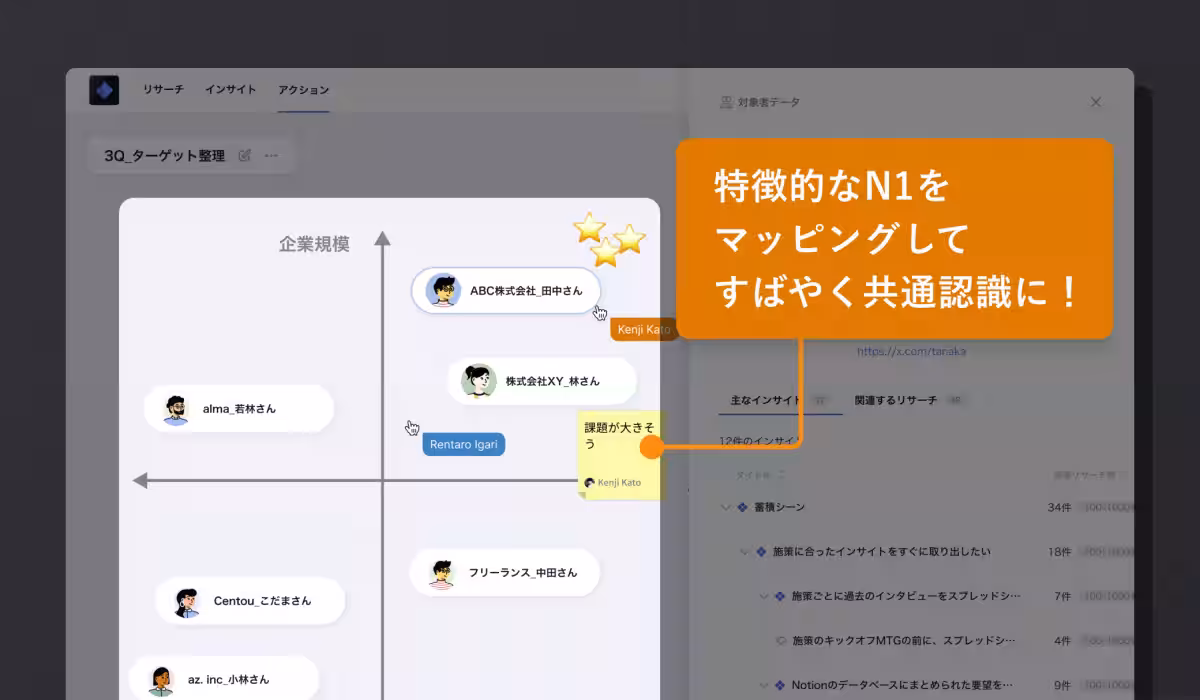The height and width of the screenshot is (700, 1200).
Task: Open the https://x.com/tanaka link
Action: [911, 351]
